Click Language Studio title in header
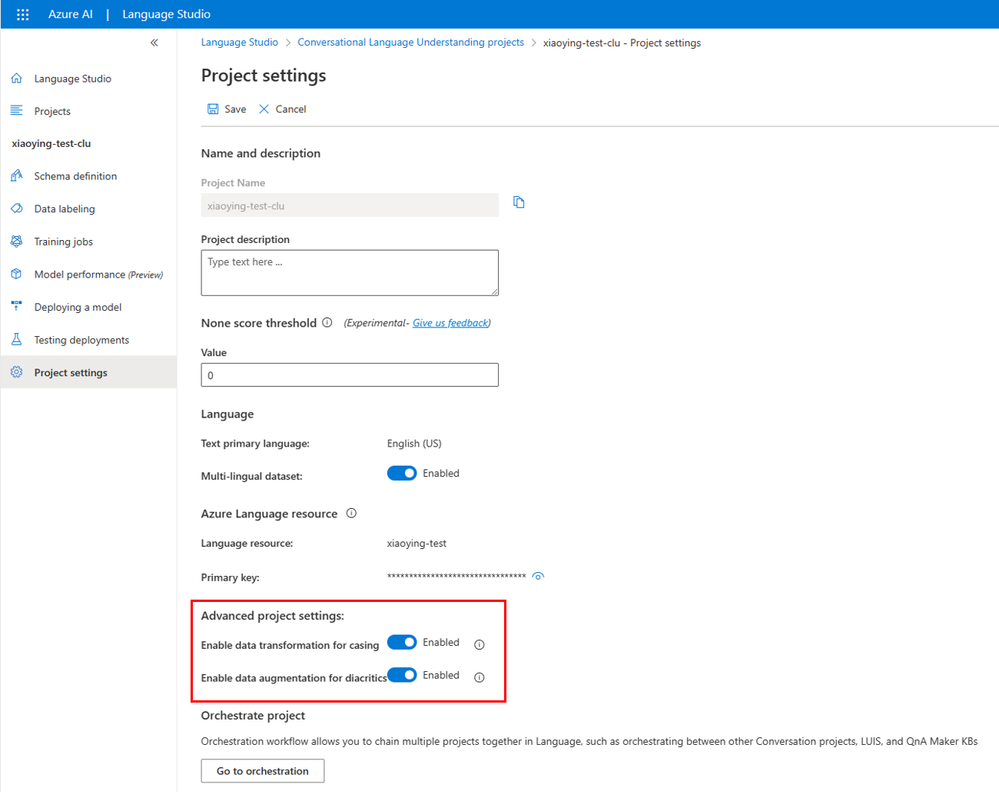 pos(166,14)
